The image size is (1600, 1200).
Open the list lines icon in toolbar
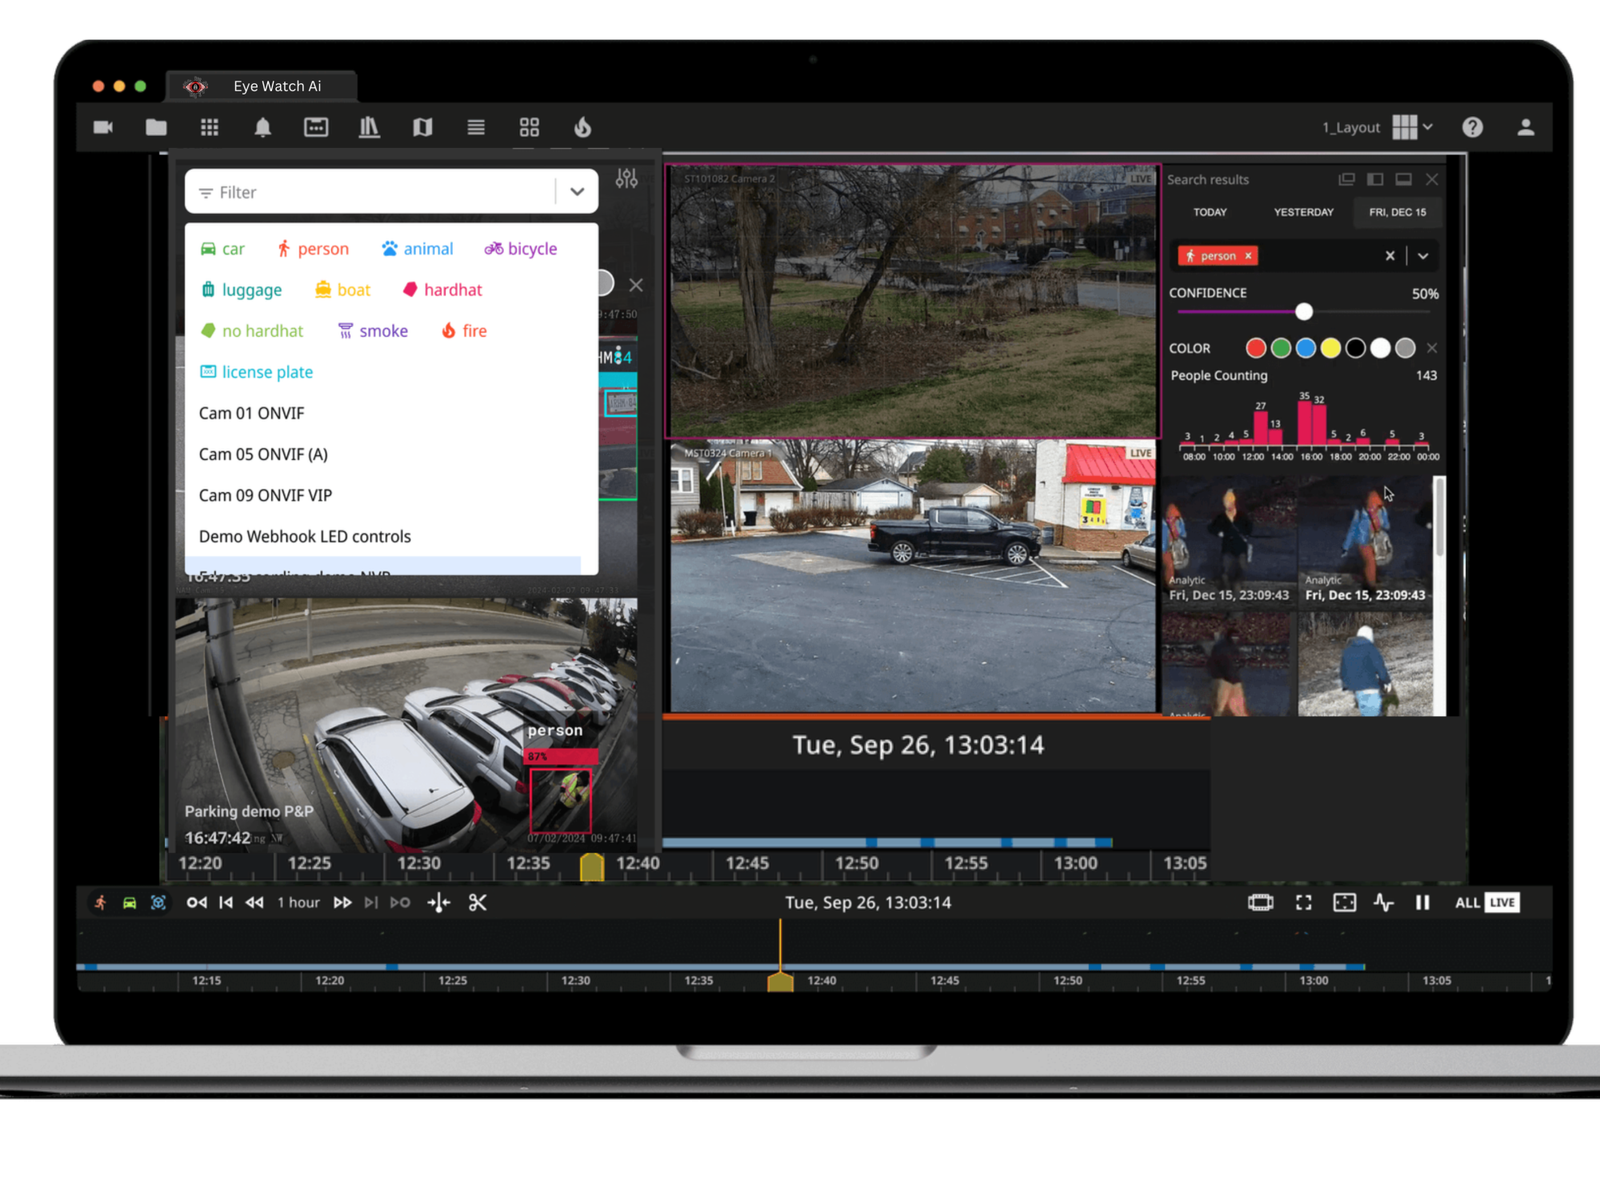476,127
